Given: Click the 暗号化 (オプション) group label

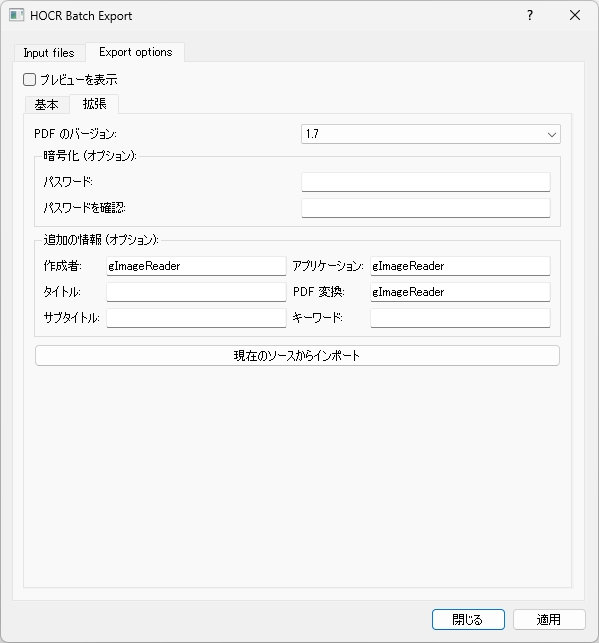Looking at the screenshot, I should (x=90, y=156).
